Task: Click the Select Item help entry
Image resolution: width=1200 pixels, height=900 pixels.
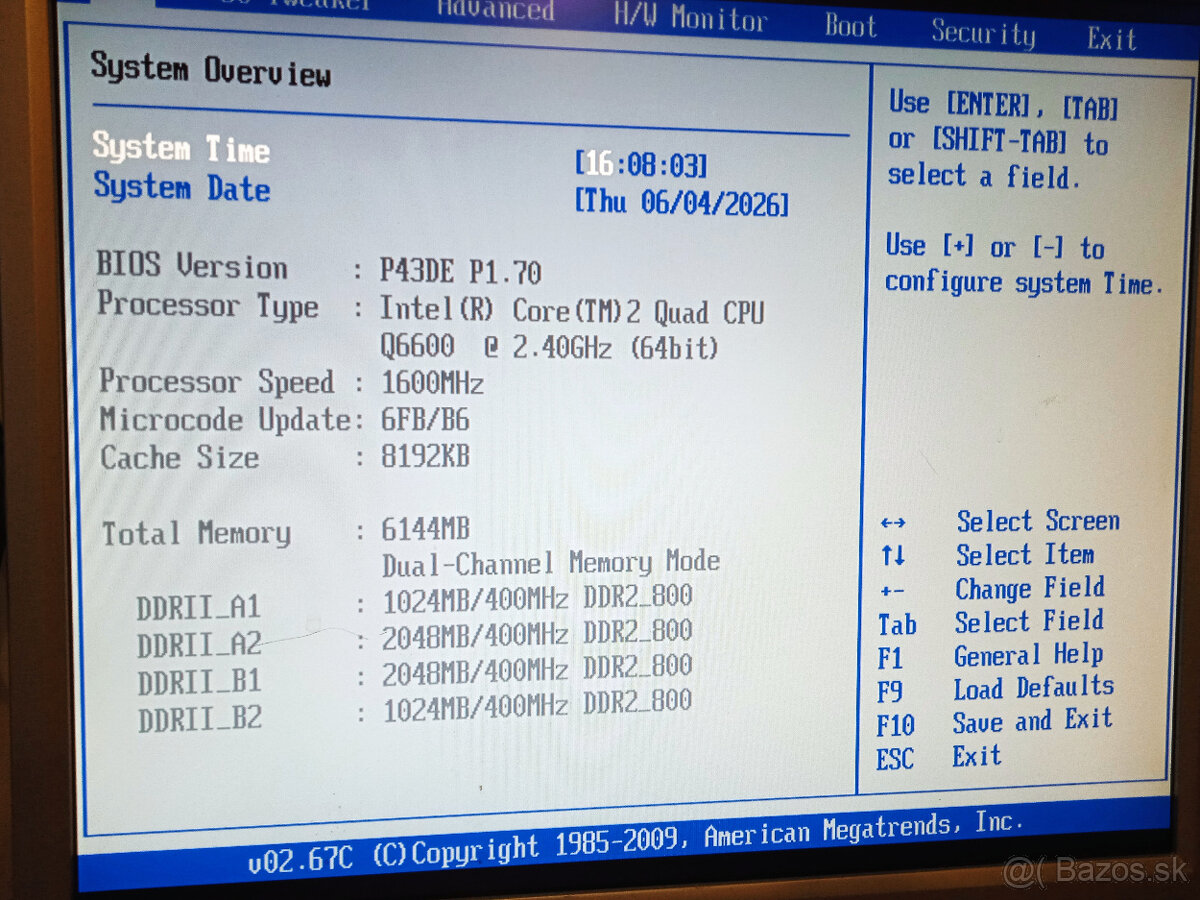Action: click(1025, 554)
